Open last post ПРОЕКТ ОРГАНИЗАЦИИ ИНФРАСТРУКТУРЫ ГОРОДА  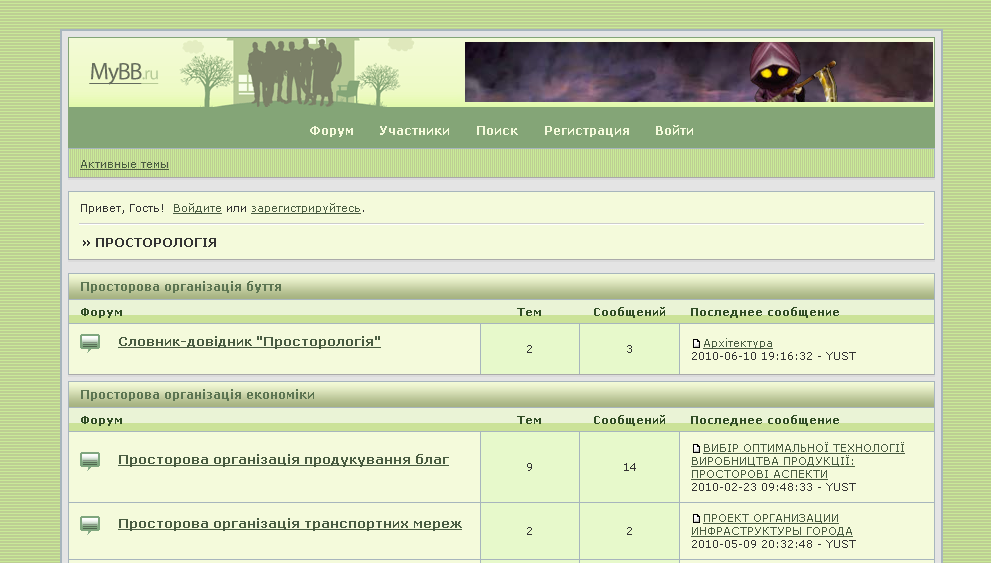tap(772, 524)
